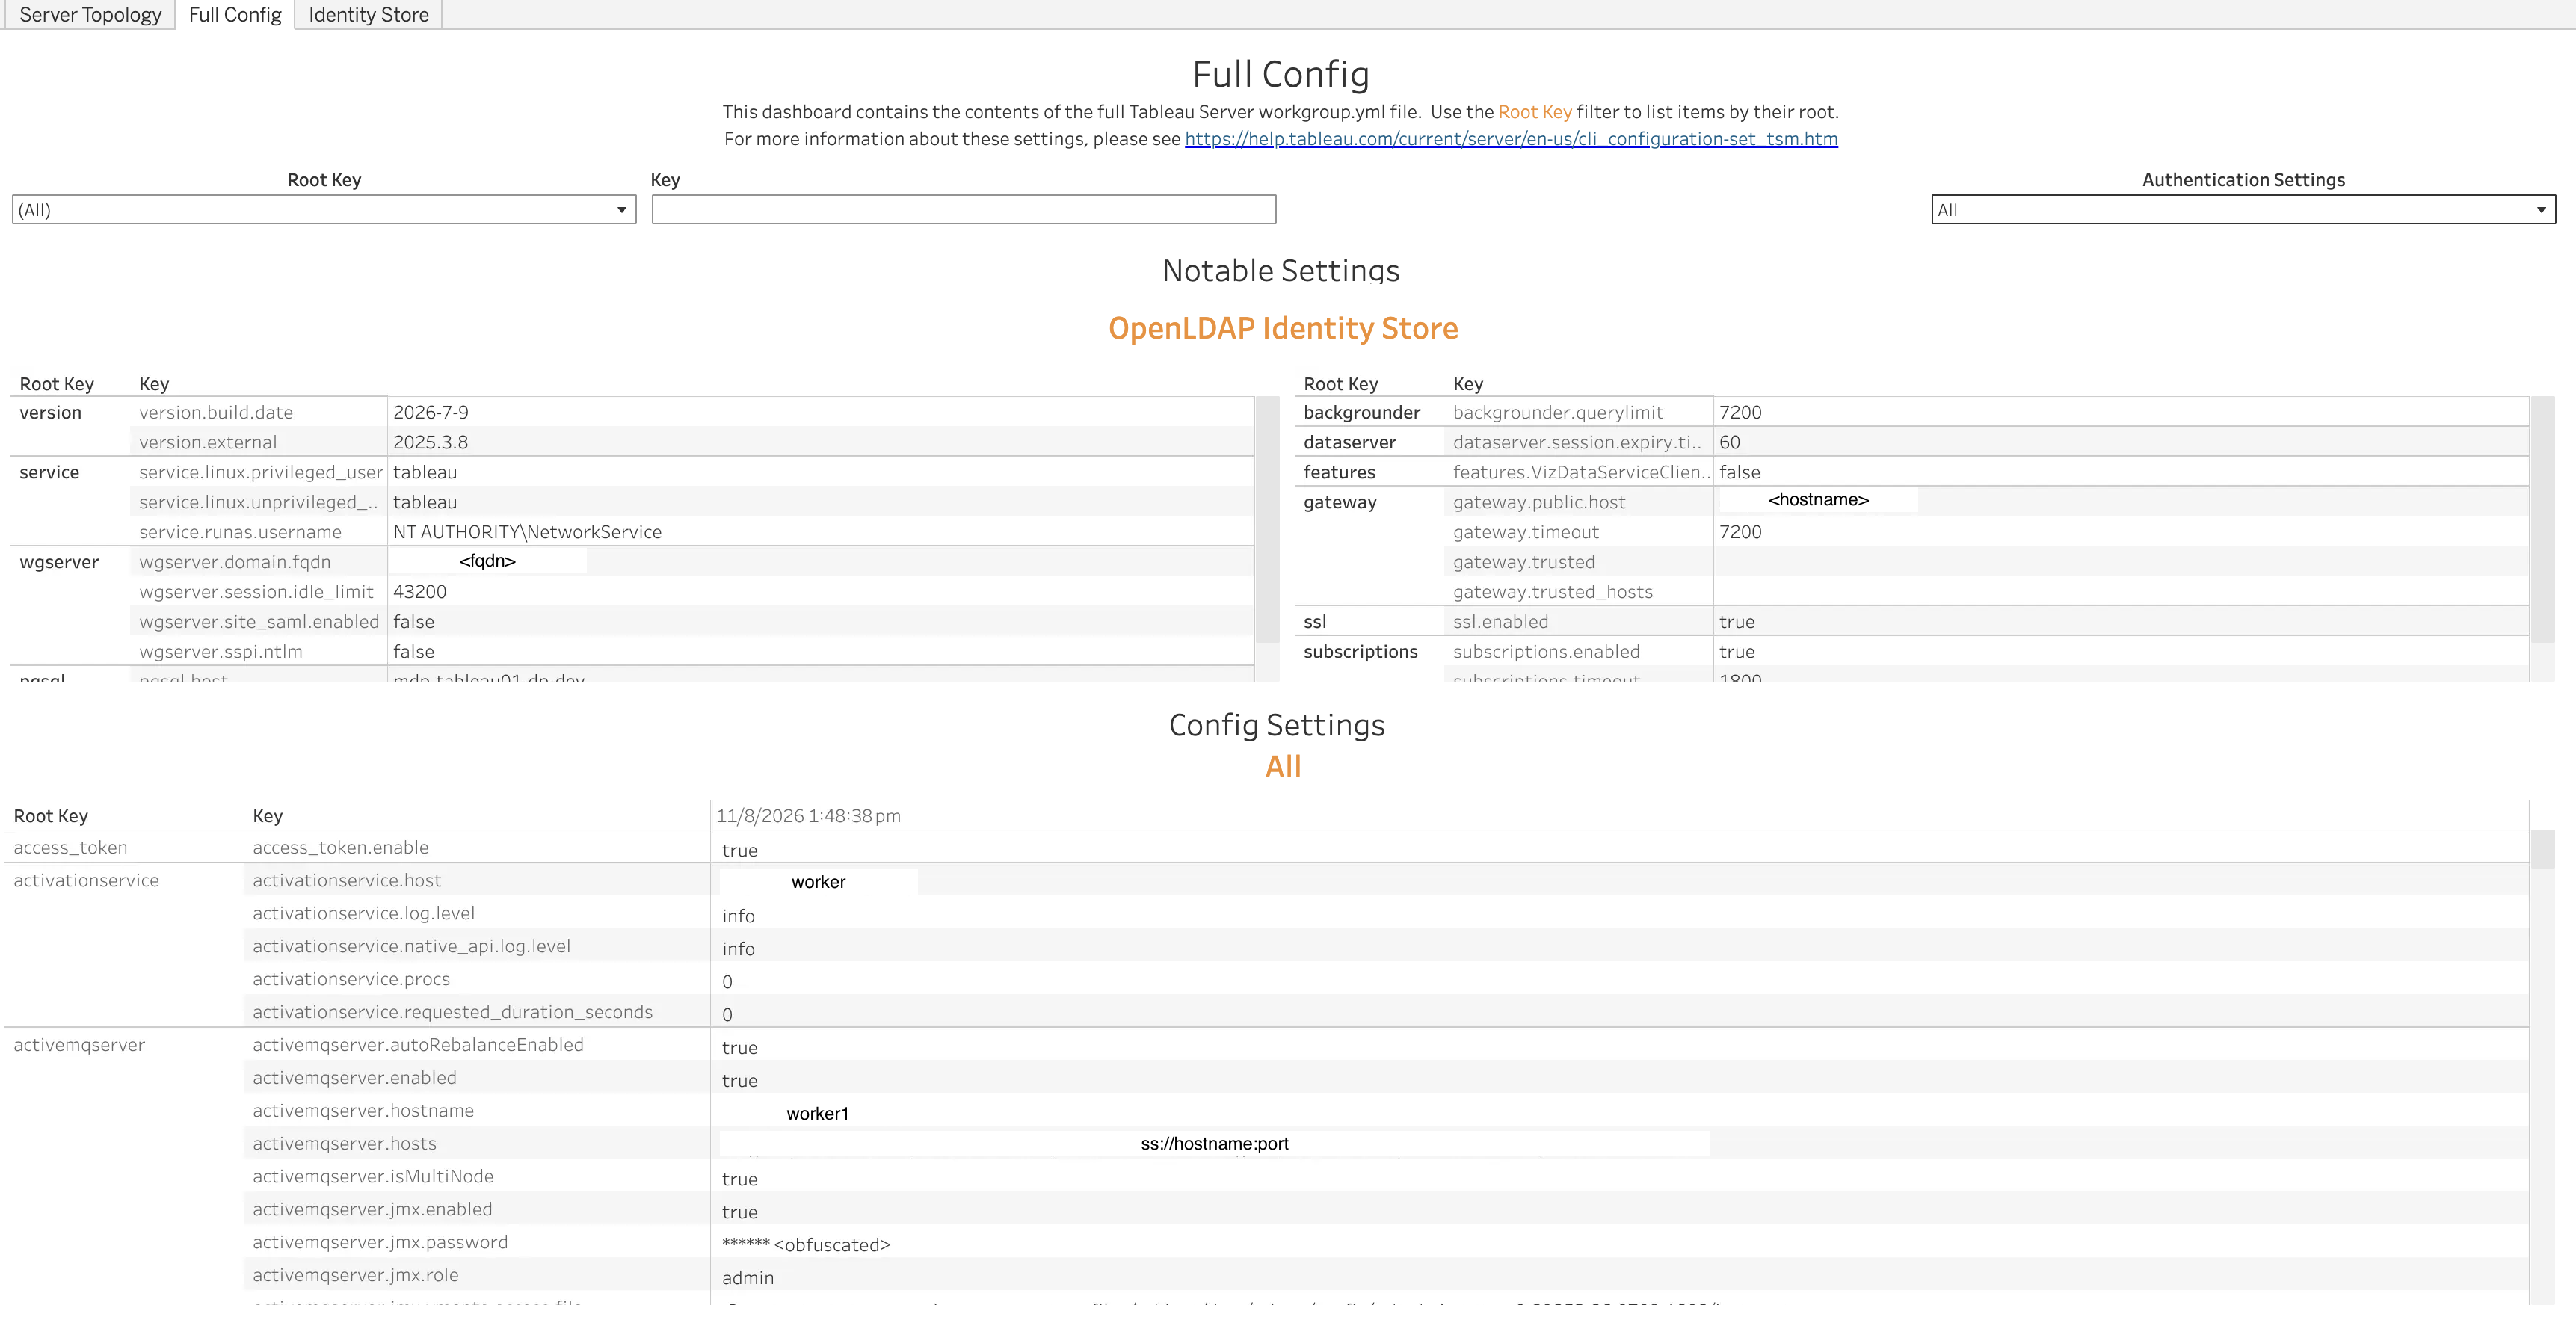2576x1317 pixels.
Task: Click the NT AUTHORITY\NetworkService value
Action: click(x=527, y=532)
